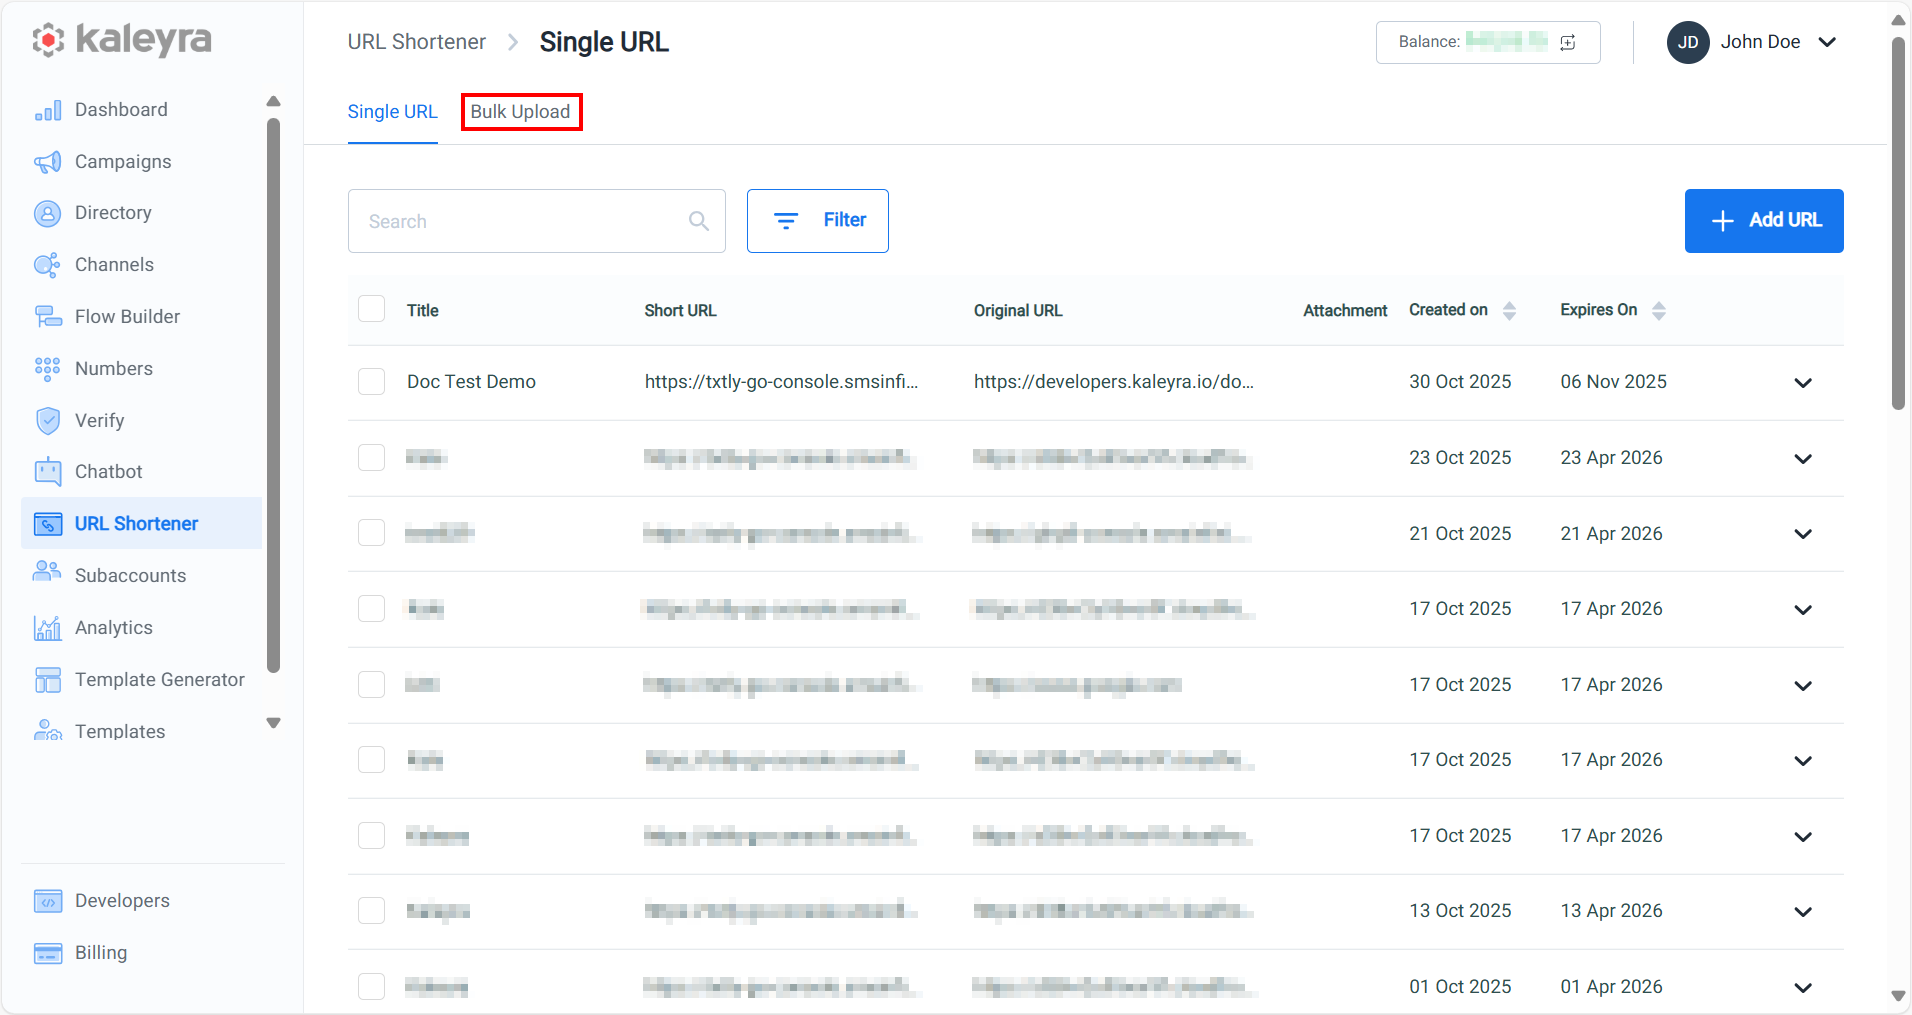Go to Campaigns in the sidebar
The height and width of the screenshot is (1015, 1912).
tap(123, 162)
